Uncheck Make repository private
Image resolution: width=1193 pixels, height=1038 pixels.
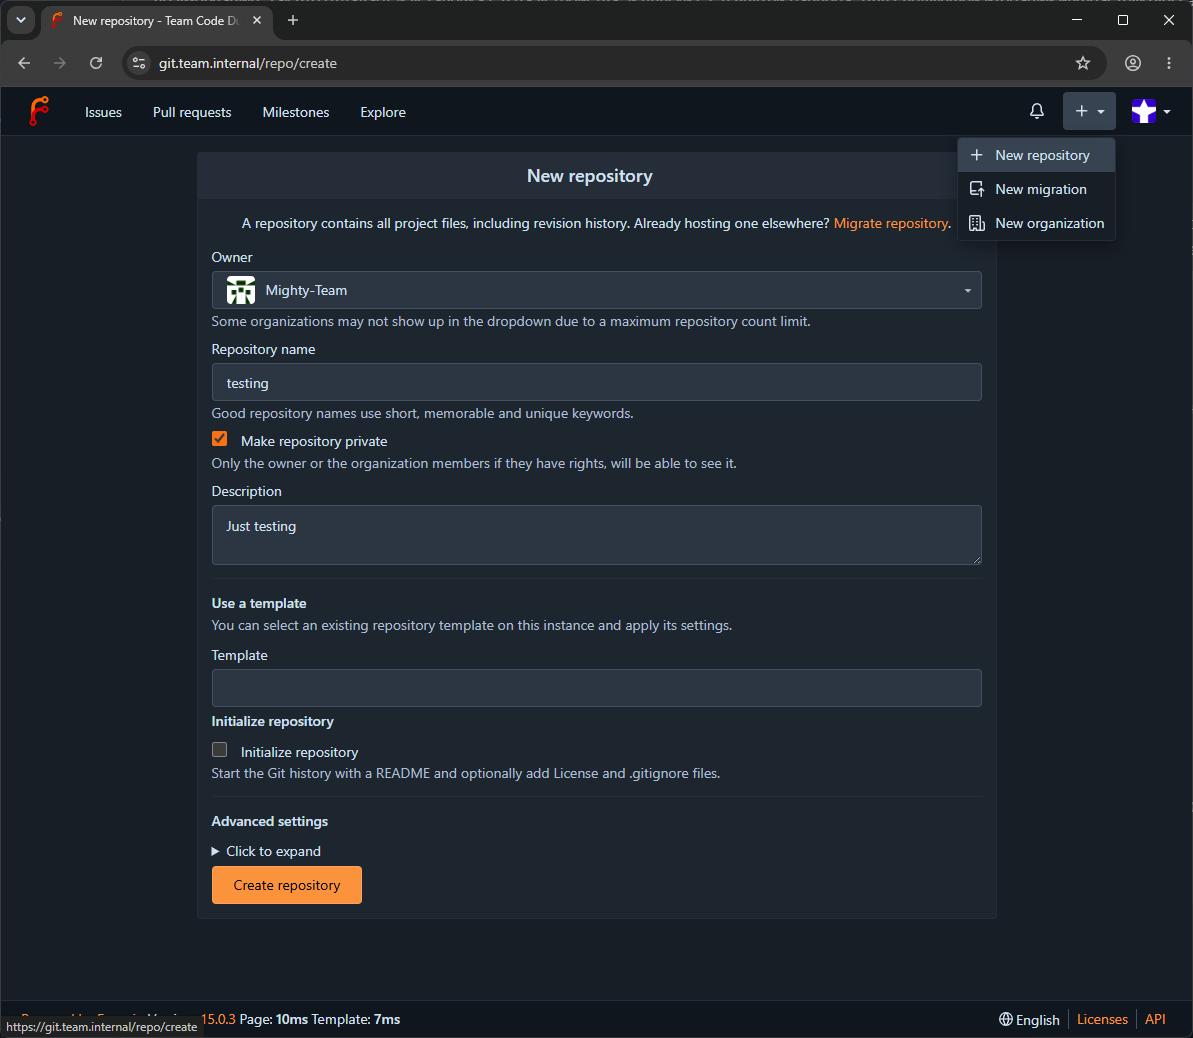pos(220,439)
